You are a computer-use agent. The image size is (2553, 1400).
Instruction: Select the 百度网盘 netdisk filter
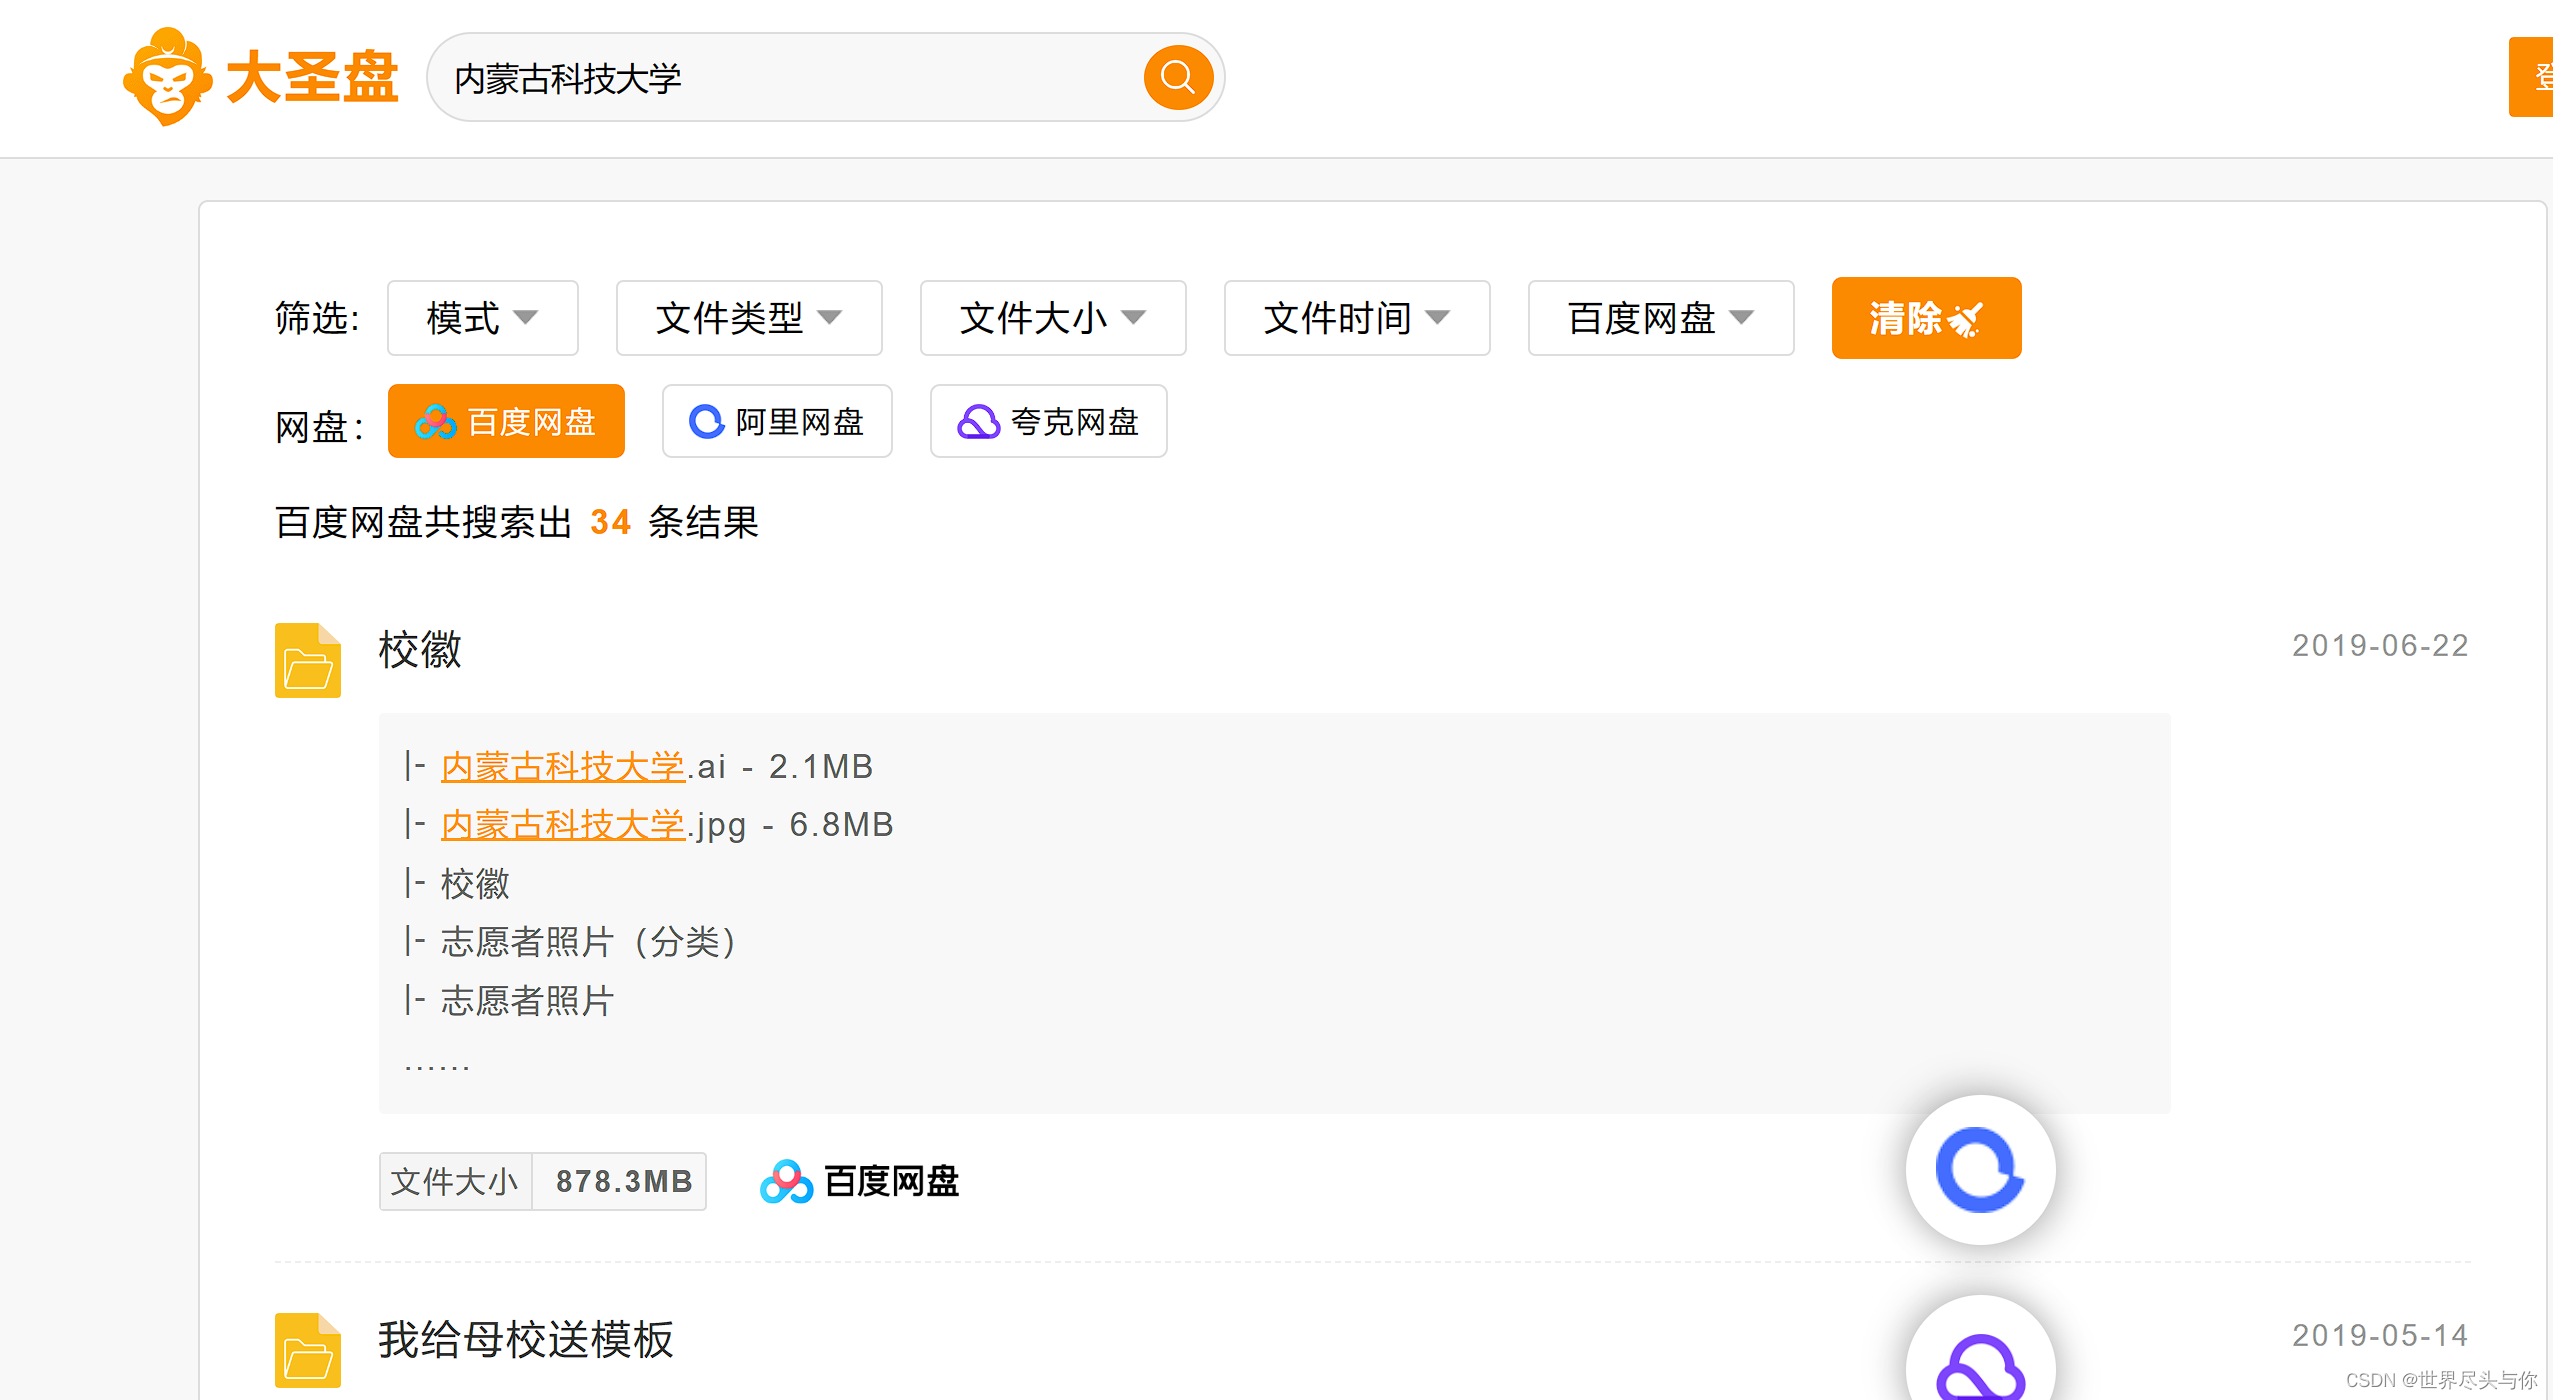506,421
